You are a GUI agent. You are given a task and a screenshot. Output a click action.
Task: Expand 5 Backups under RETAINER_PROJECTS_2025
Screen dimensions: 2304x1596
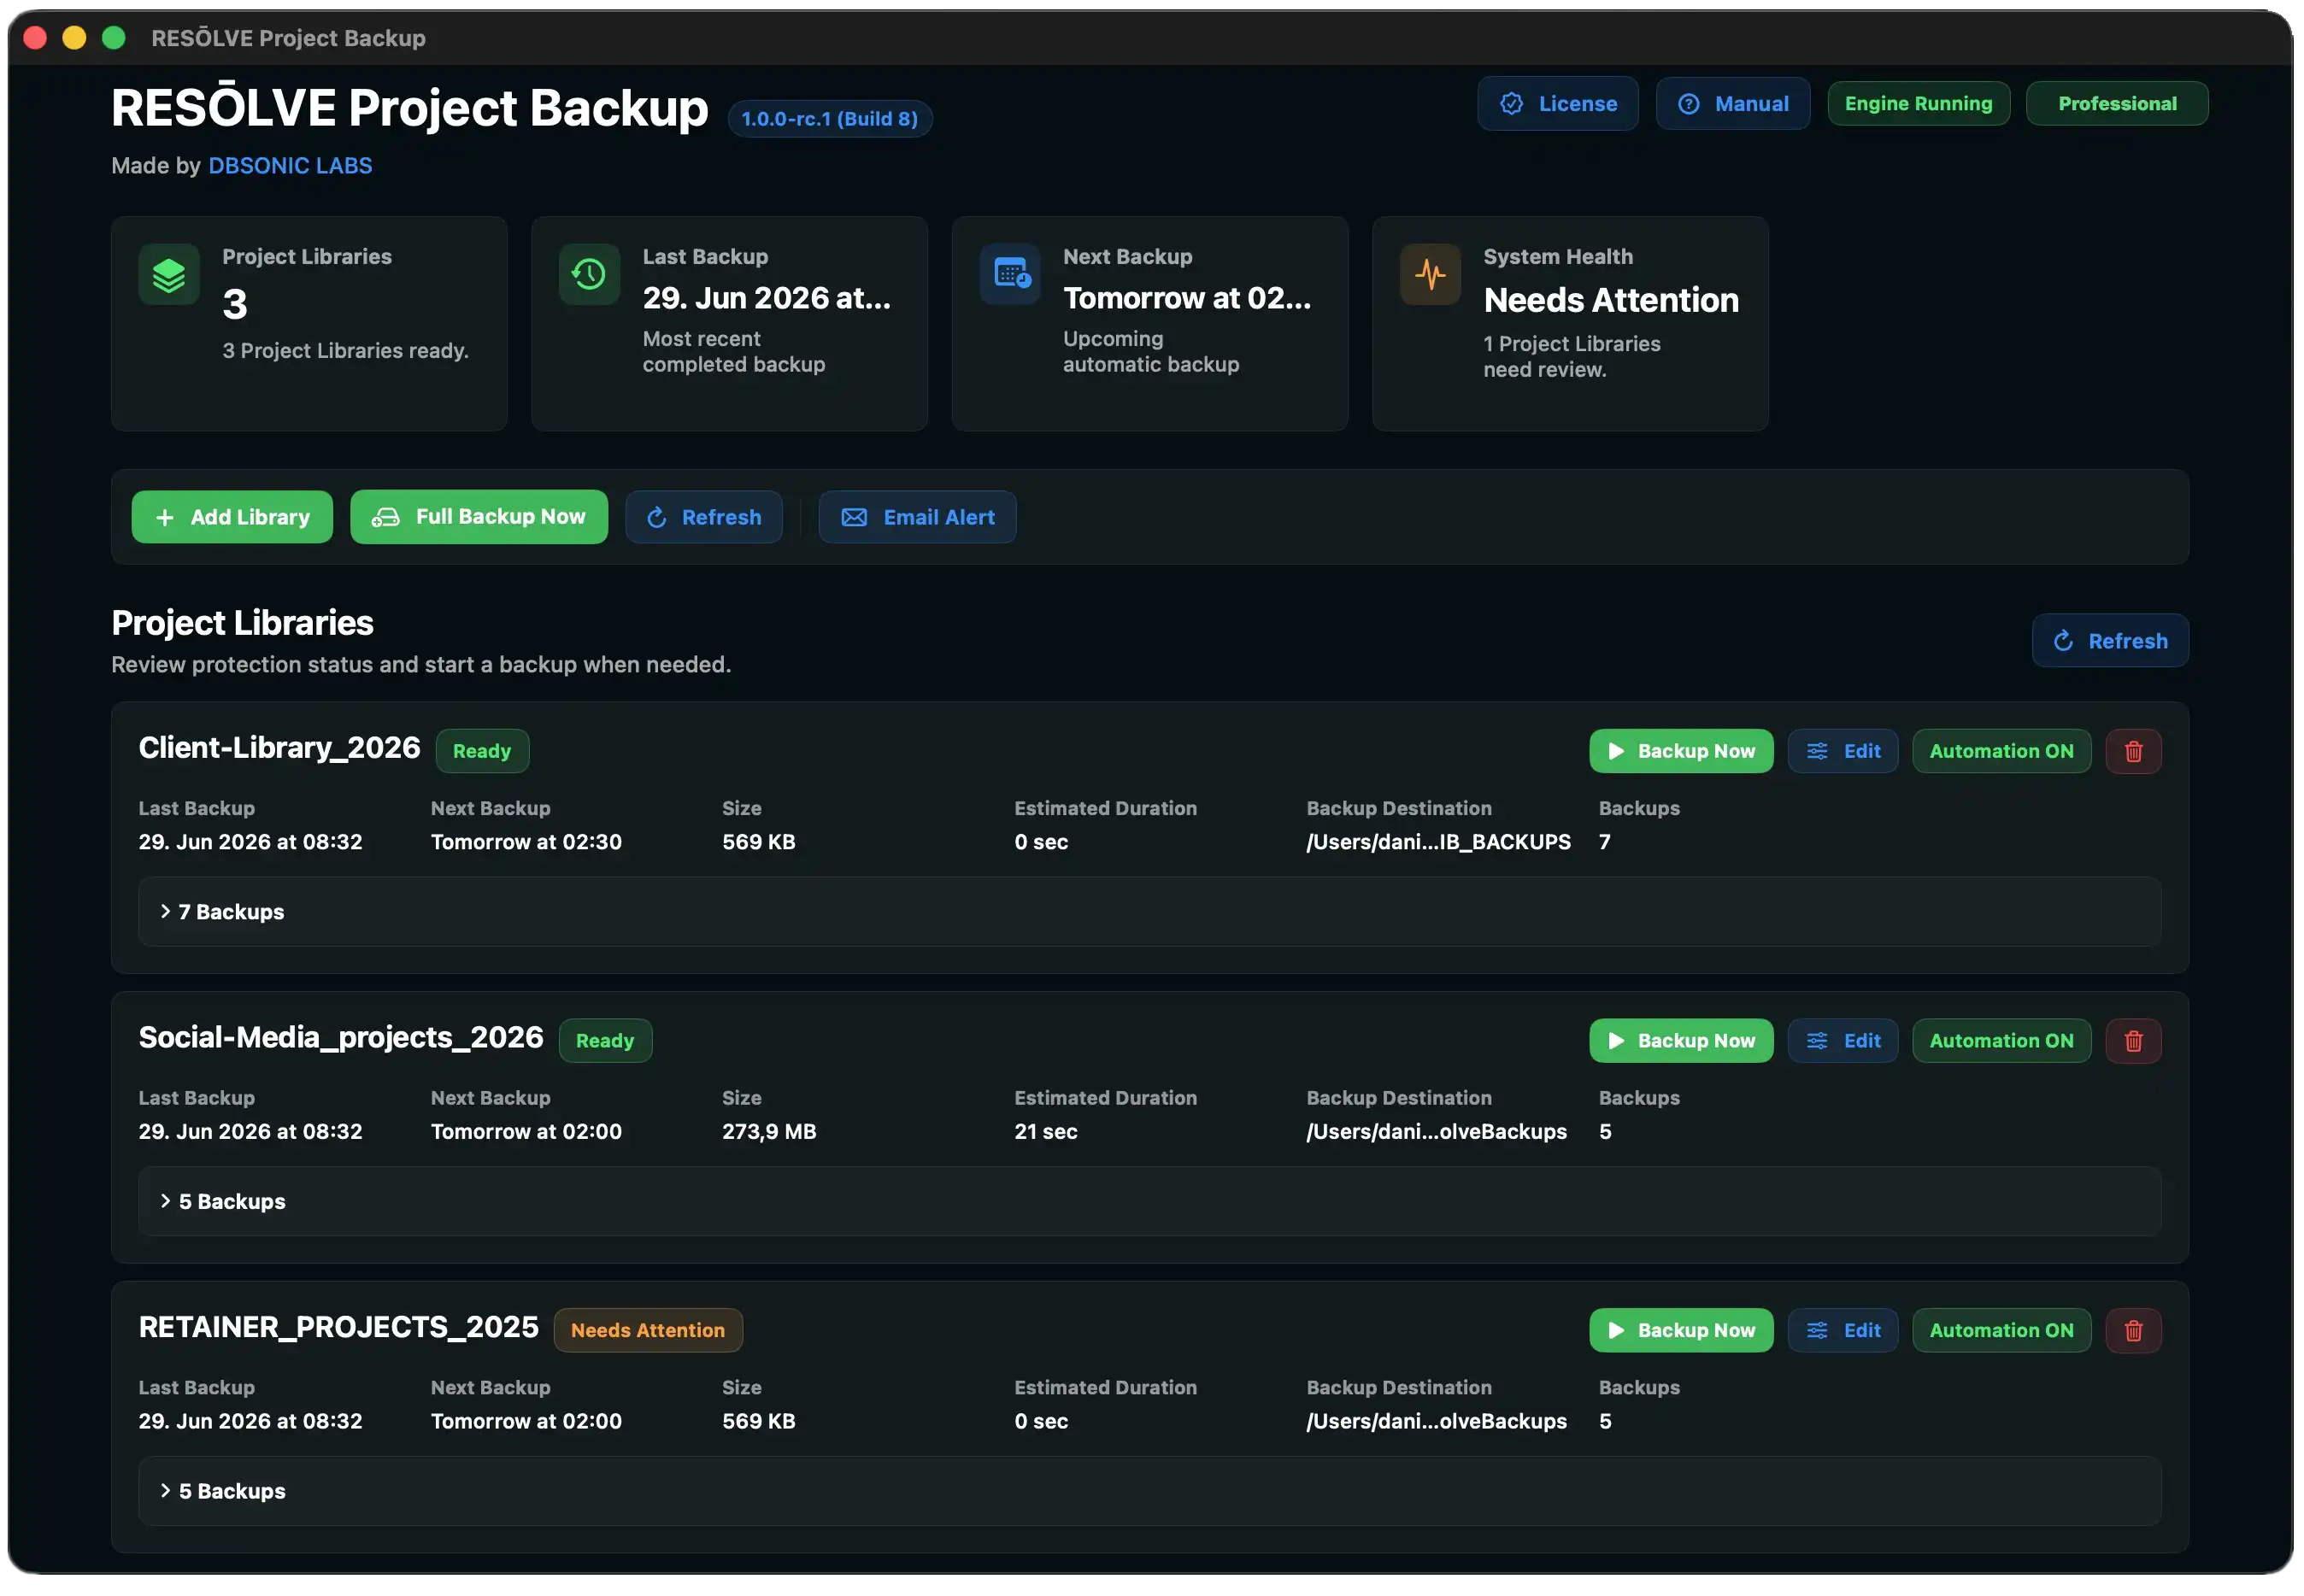(1150, 1492)
